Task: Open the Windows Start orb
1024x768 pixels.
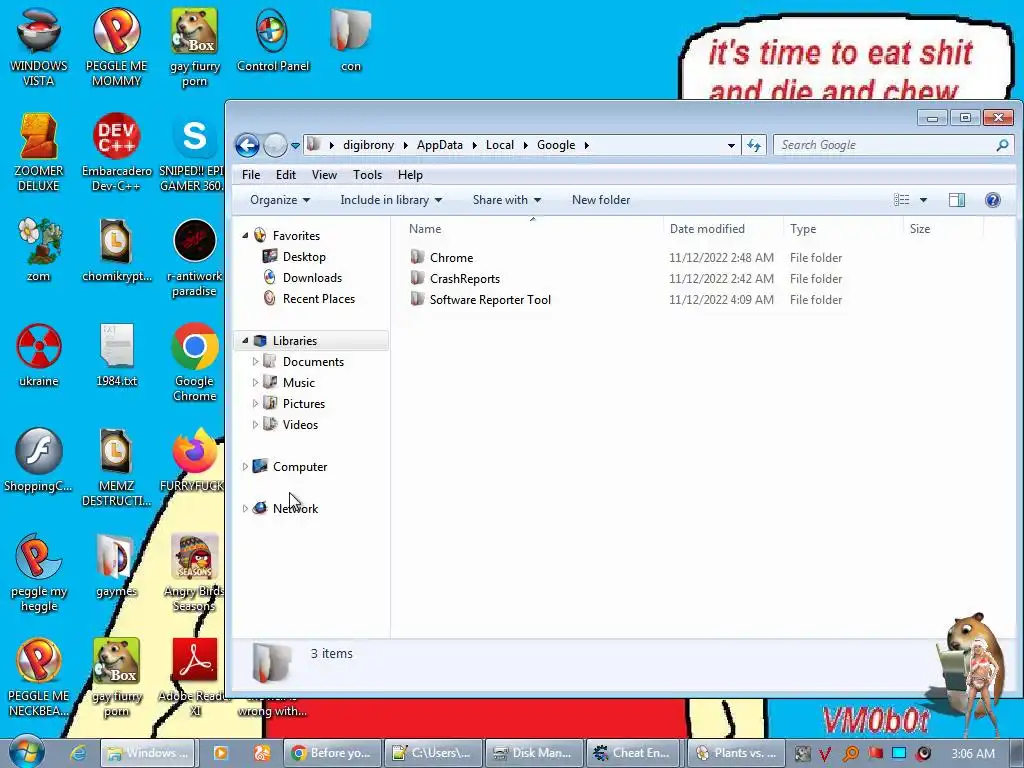Action: pyautogui.click(x=26, y=752)
